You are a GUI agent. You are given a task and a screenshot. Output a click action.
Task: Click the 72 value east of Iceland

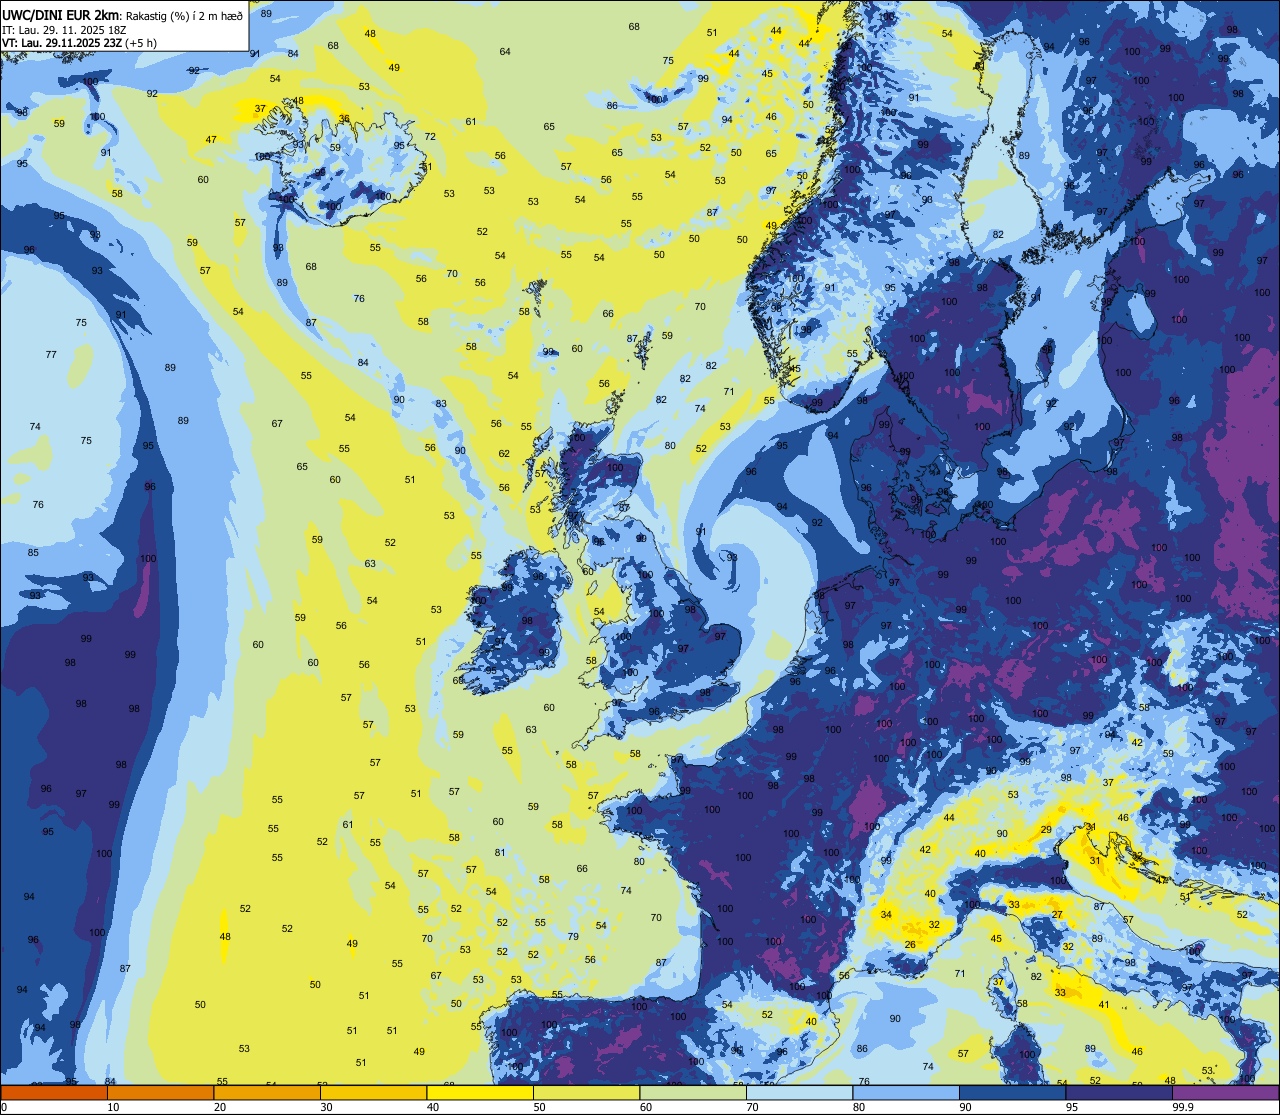pyautogui.click(x=430, y=137)
